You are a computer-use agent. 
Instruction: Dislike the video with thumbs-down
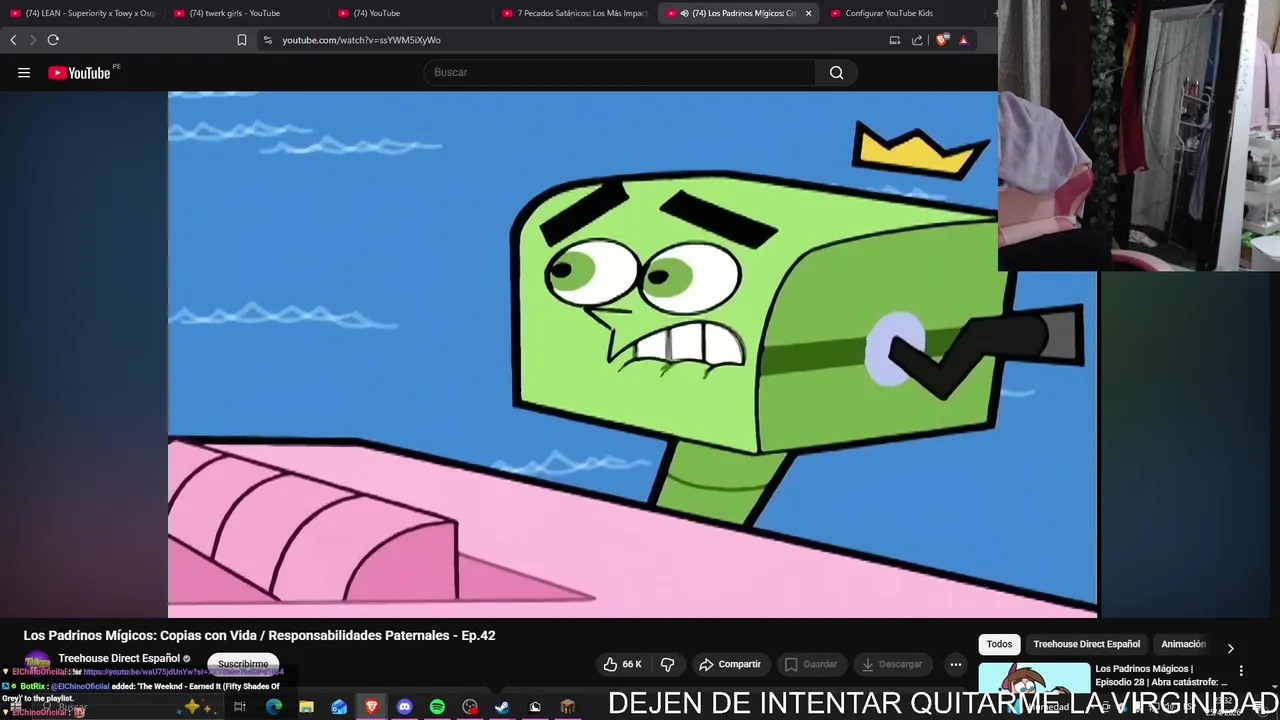(668, 664)
